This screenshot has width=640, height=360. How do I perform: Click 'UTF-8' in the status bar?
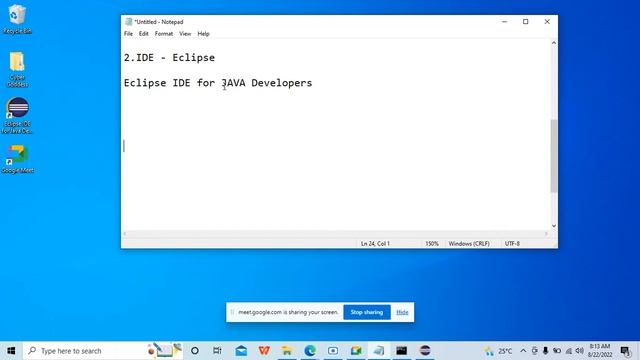[x=512, y=244]
